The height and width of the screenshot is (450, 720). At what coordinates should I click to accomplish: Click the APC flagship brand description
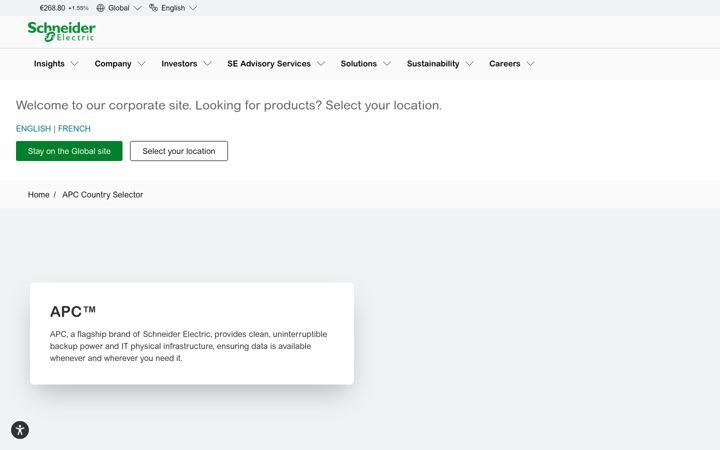pos(188,346)
